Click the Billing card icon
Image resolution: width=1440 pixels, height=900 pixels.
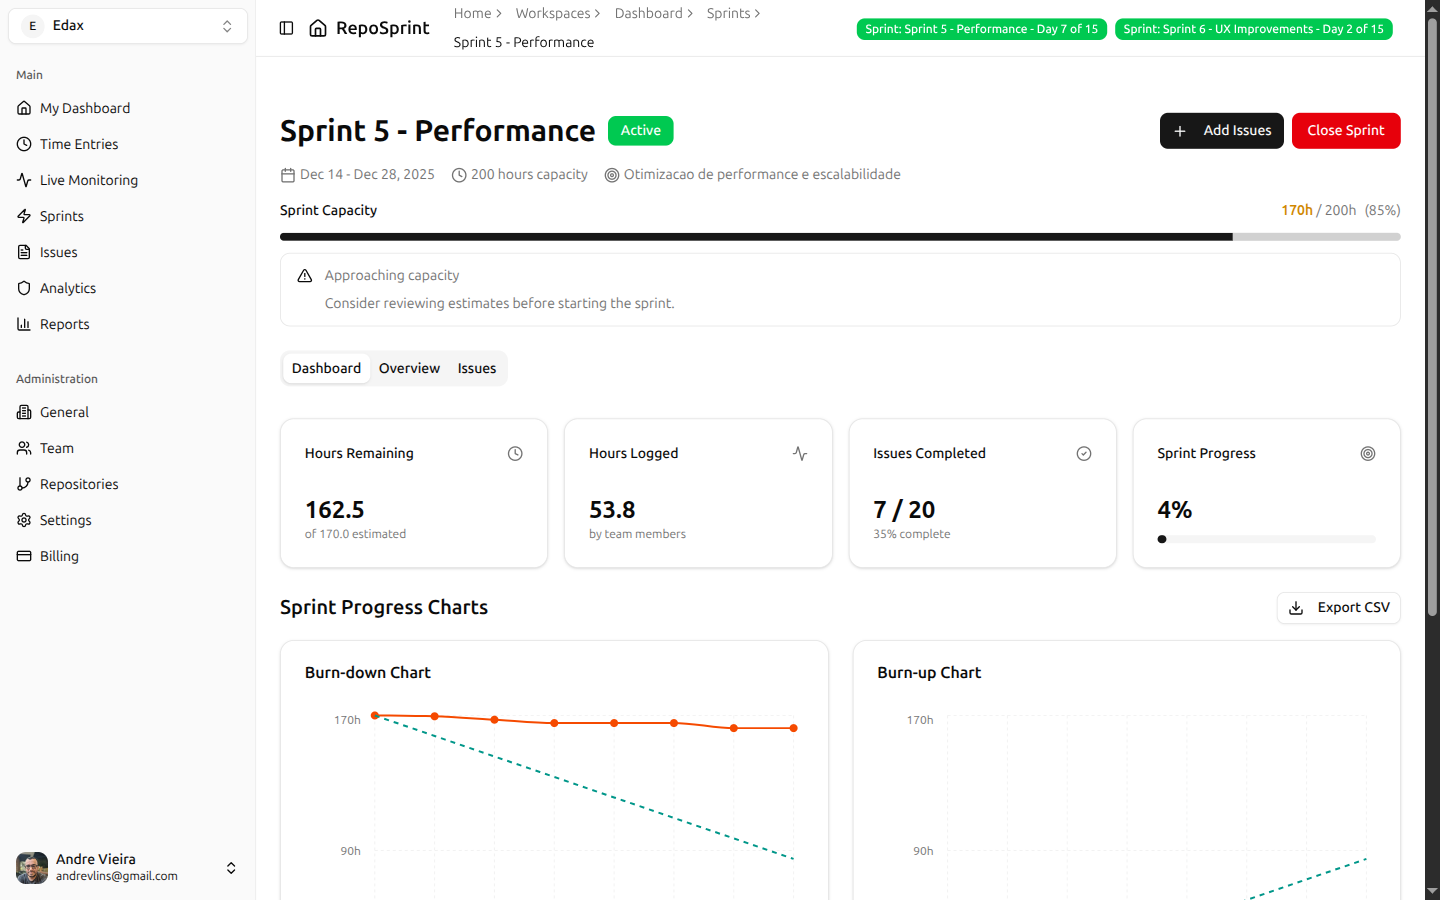coord(24,555)
